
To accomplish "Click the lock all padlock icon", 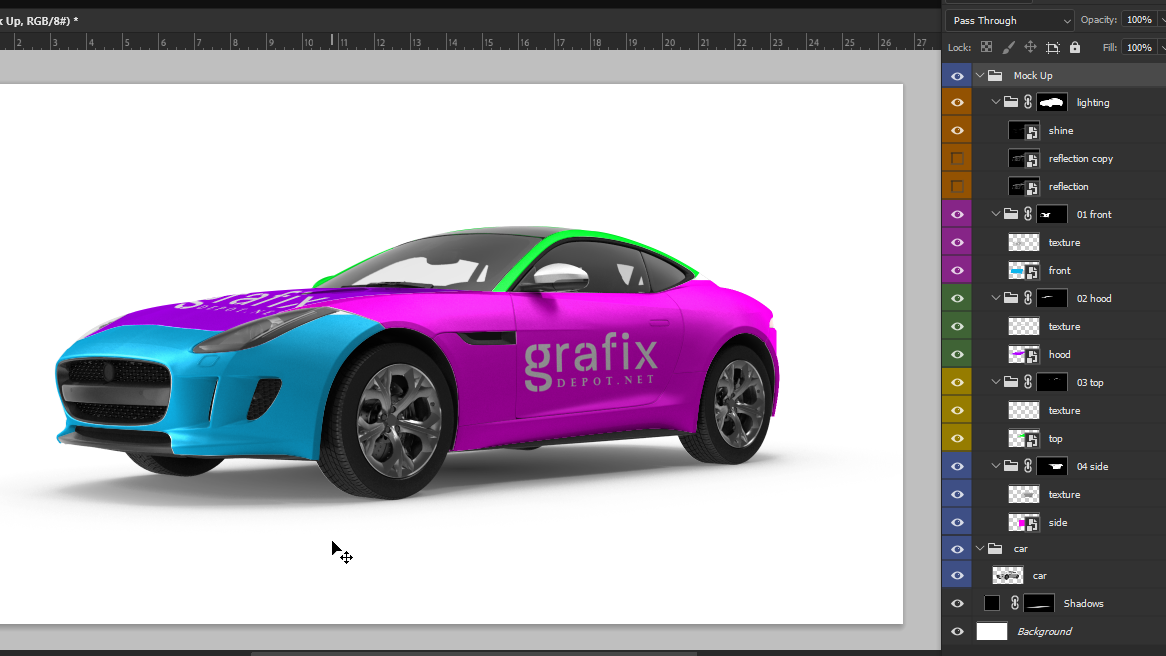I will (x=1074, y=47).
